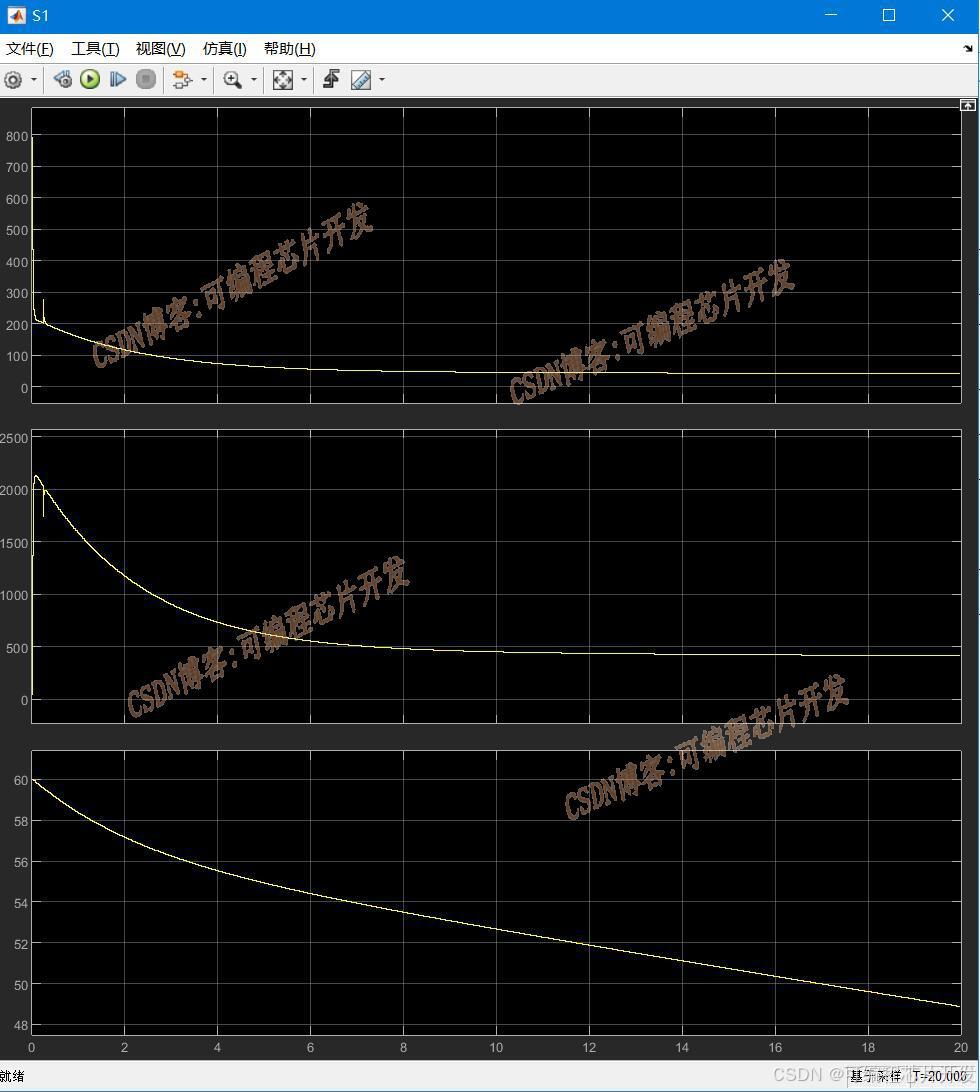Minimize the S1 scope window
980x1092 pixels.
pos(831,15)
